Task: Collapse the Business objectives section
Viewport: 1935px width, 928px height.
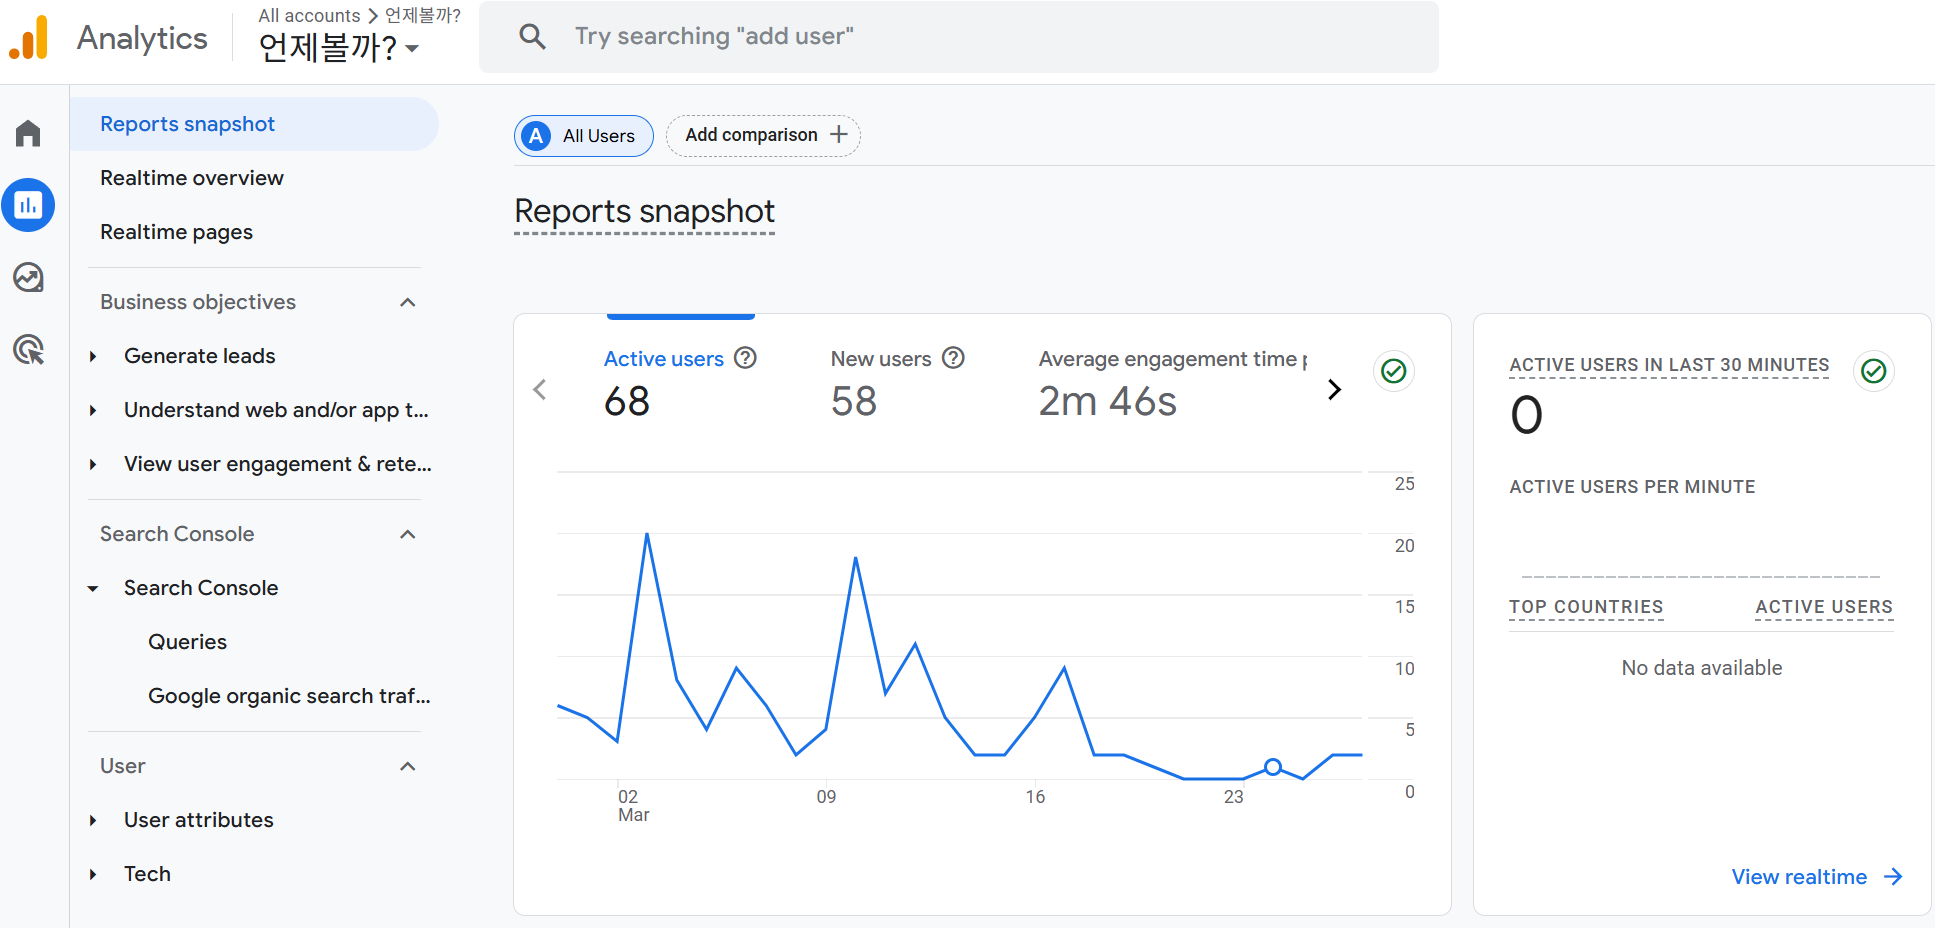Action: point(407,302)
